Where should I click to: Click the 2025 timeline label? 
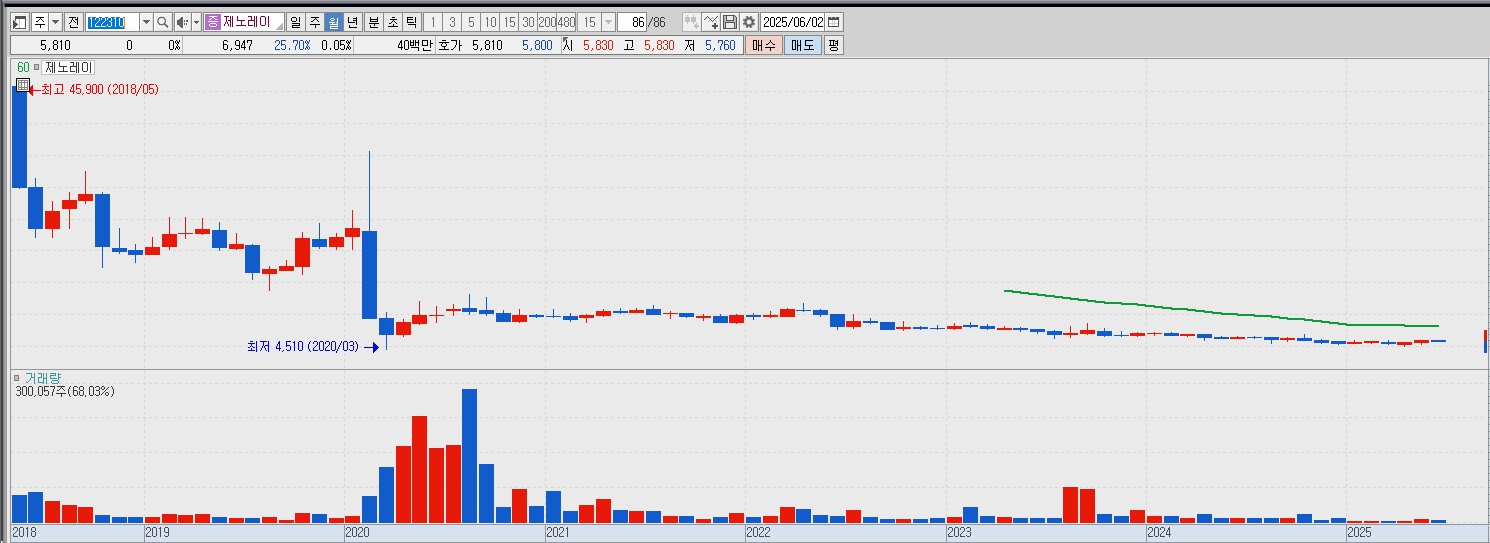(x=1358, y=533)
